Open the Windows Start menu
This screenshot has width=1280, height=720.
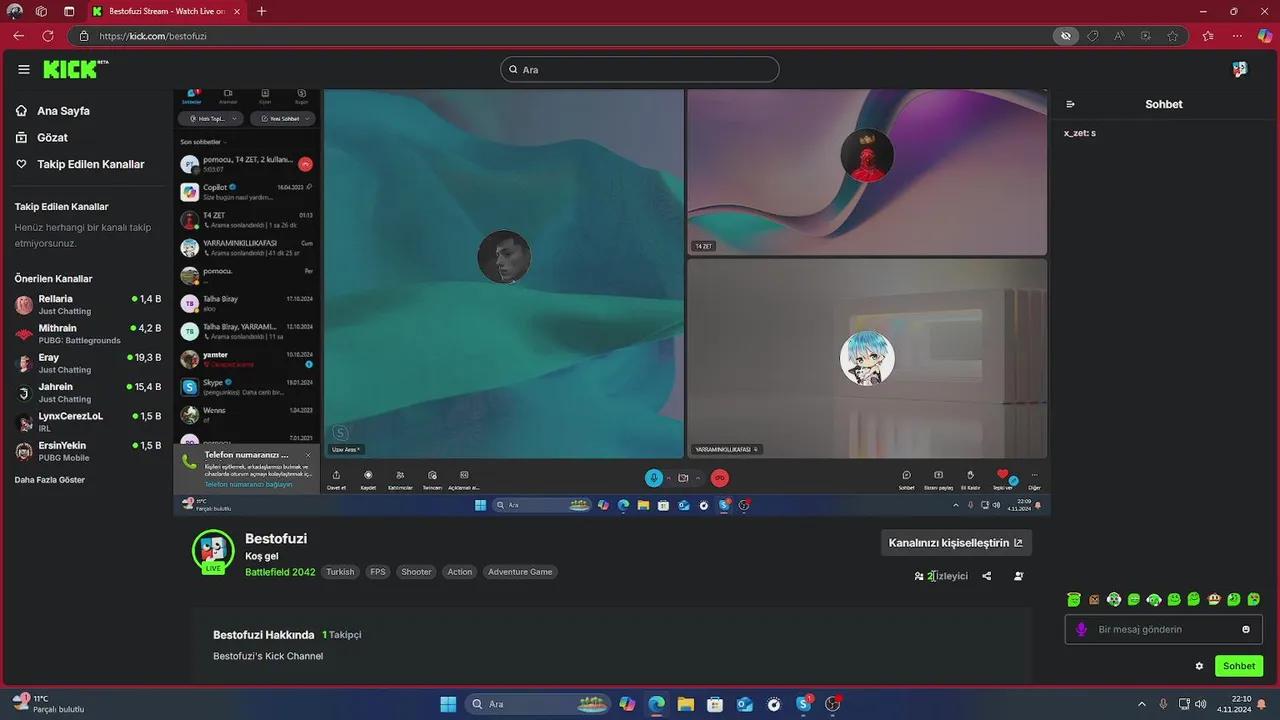(x=449, y=704)
